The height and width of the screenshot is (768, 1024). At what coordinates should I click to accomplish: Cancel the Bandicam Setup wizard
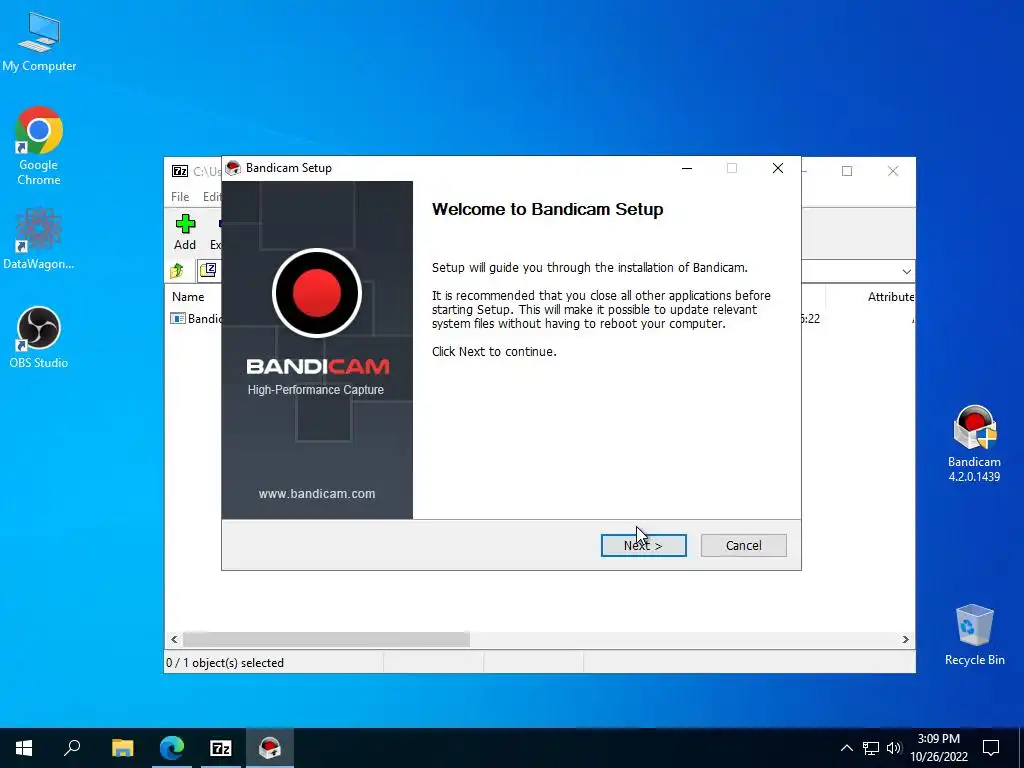coord(743,545)
